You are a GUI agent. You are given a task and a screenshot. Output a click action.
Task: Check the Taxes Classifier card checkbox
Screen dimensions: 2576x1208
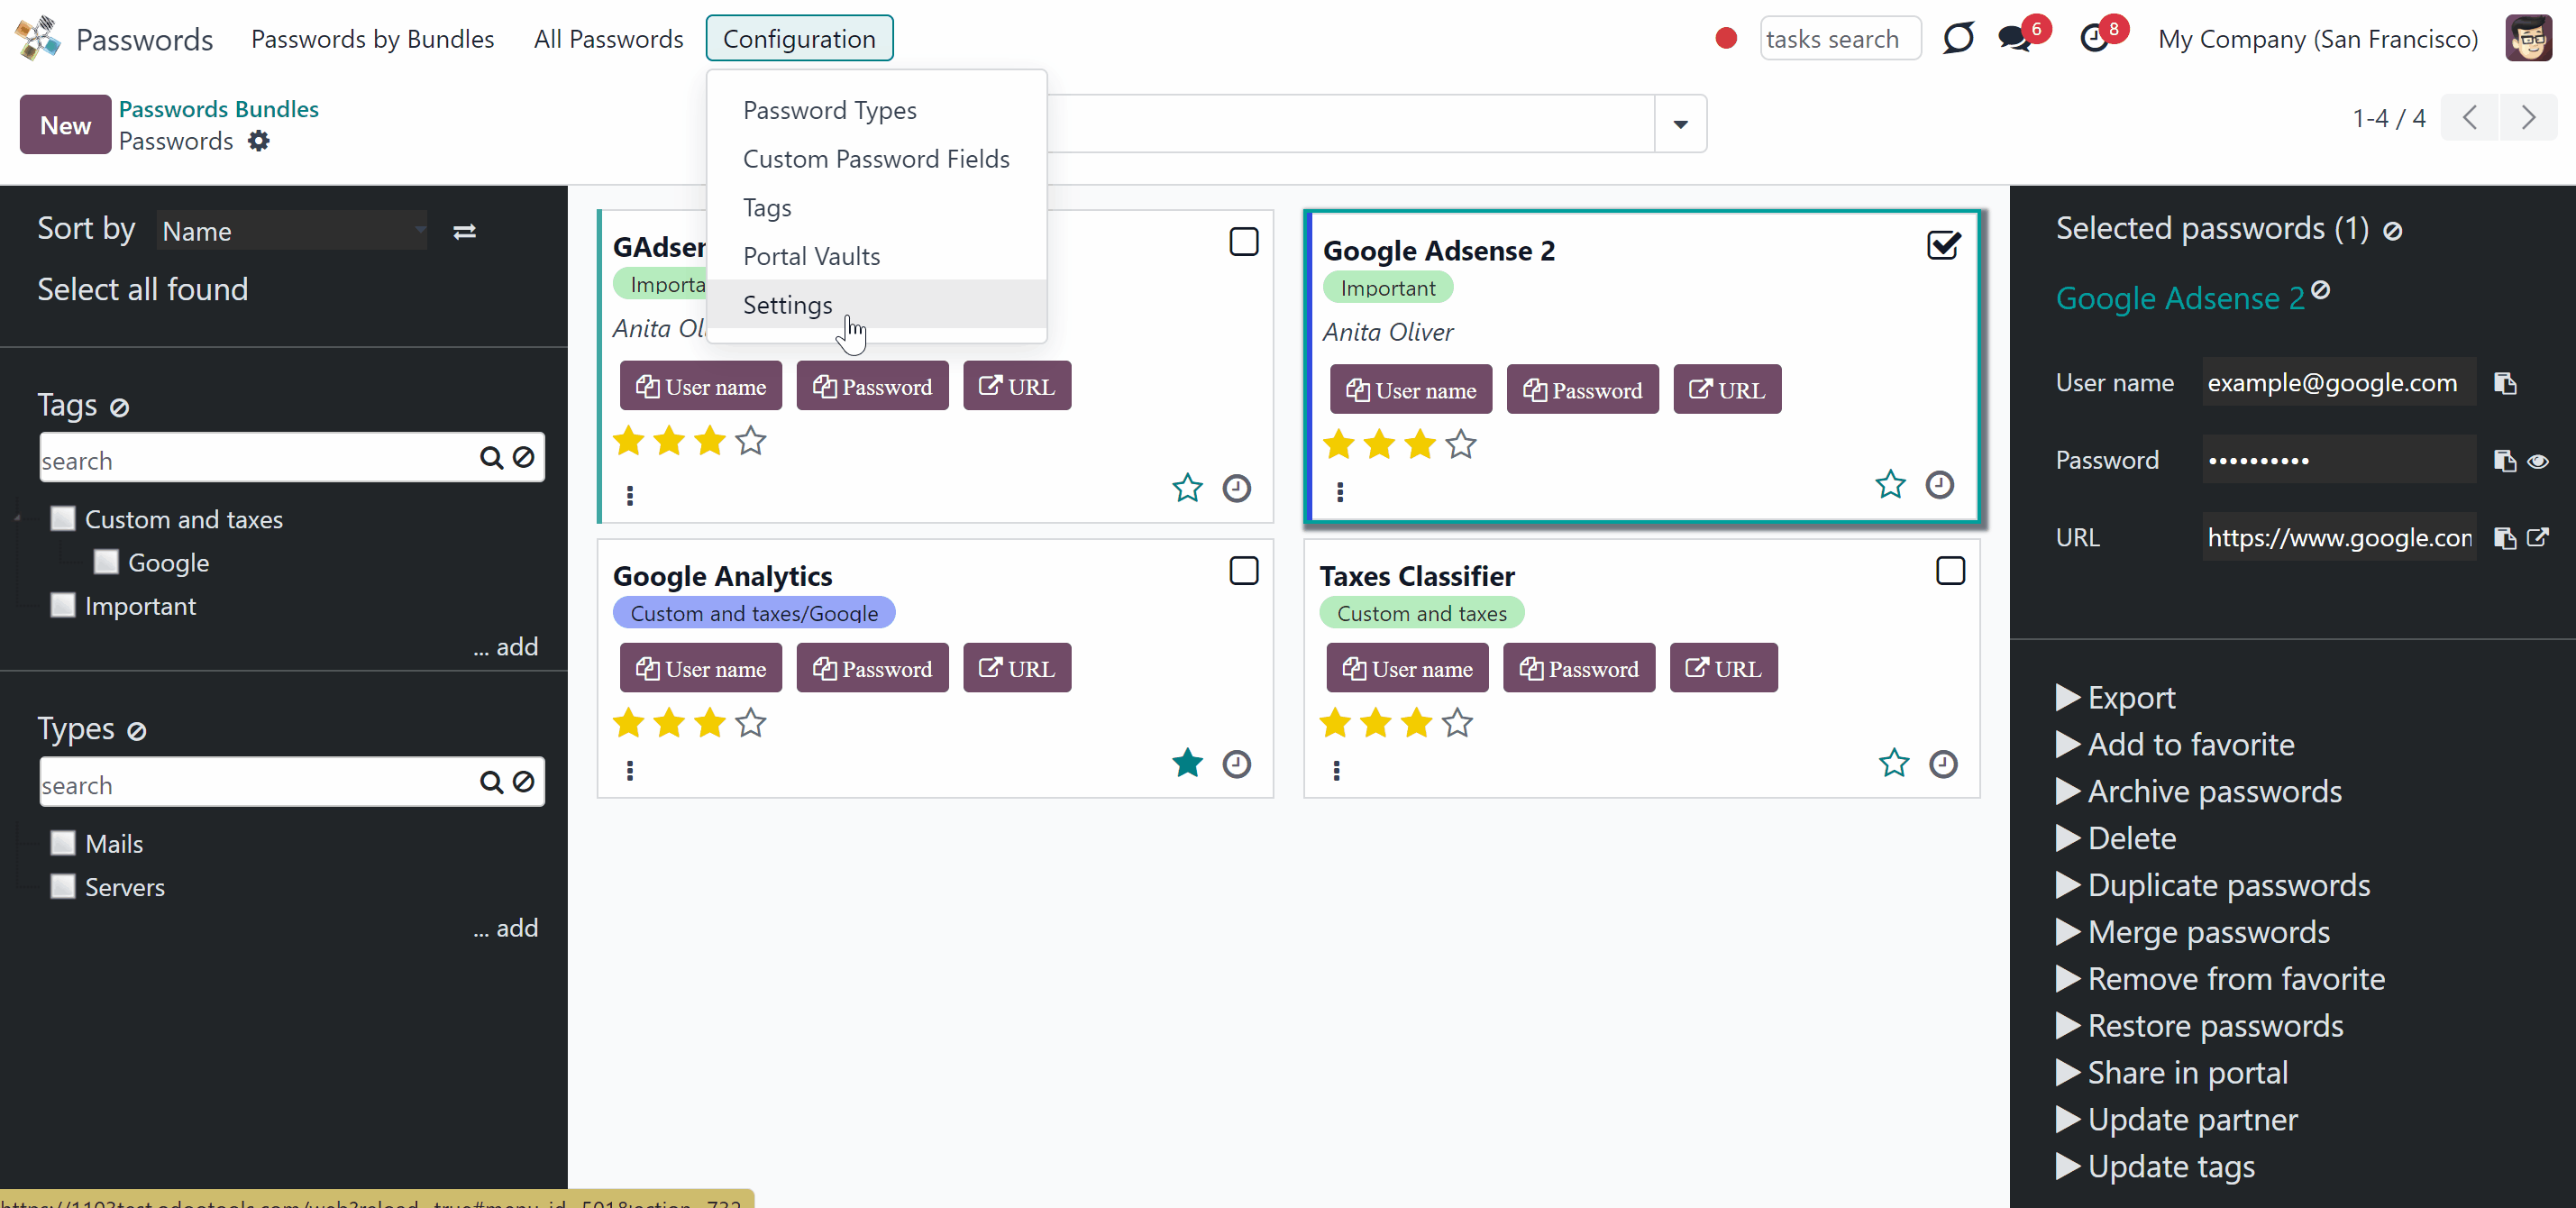[1951, 571]
